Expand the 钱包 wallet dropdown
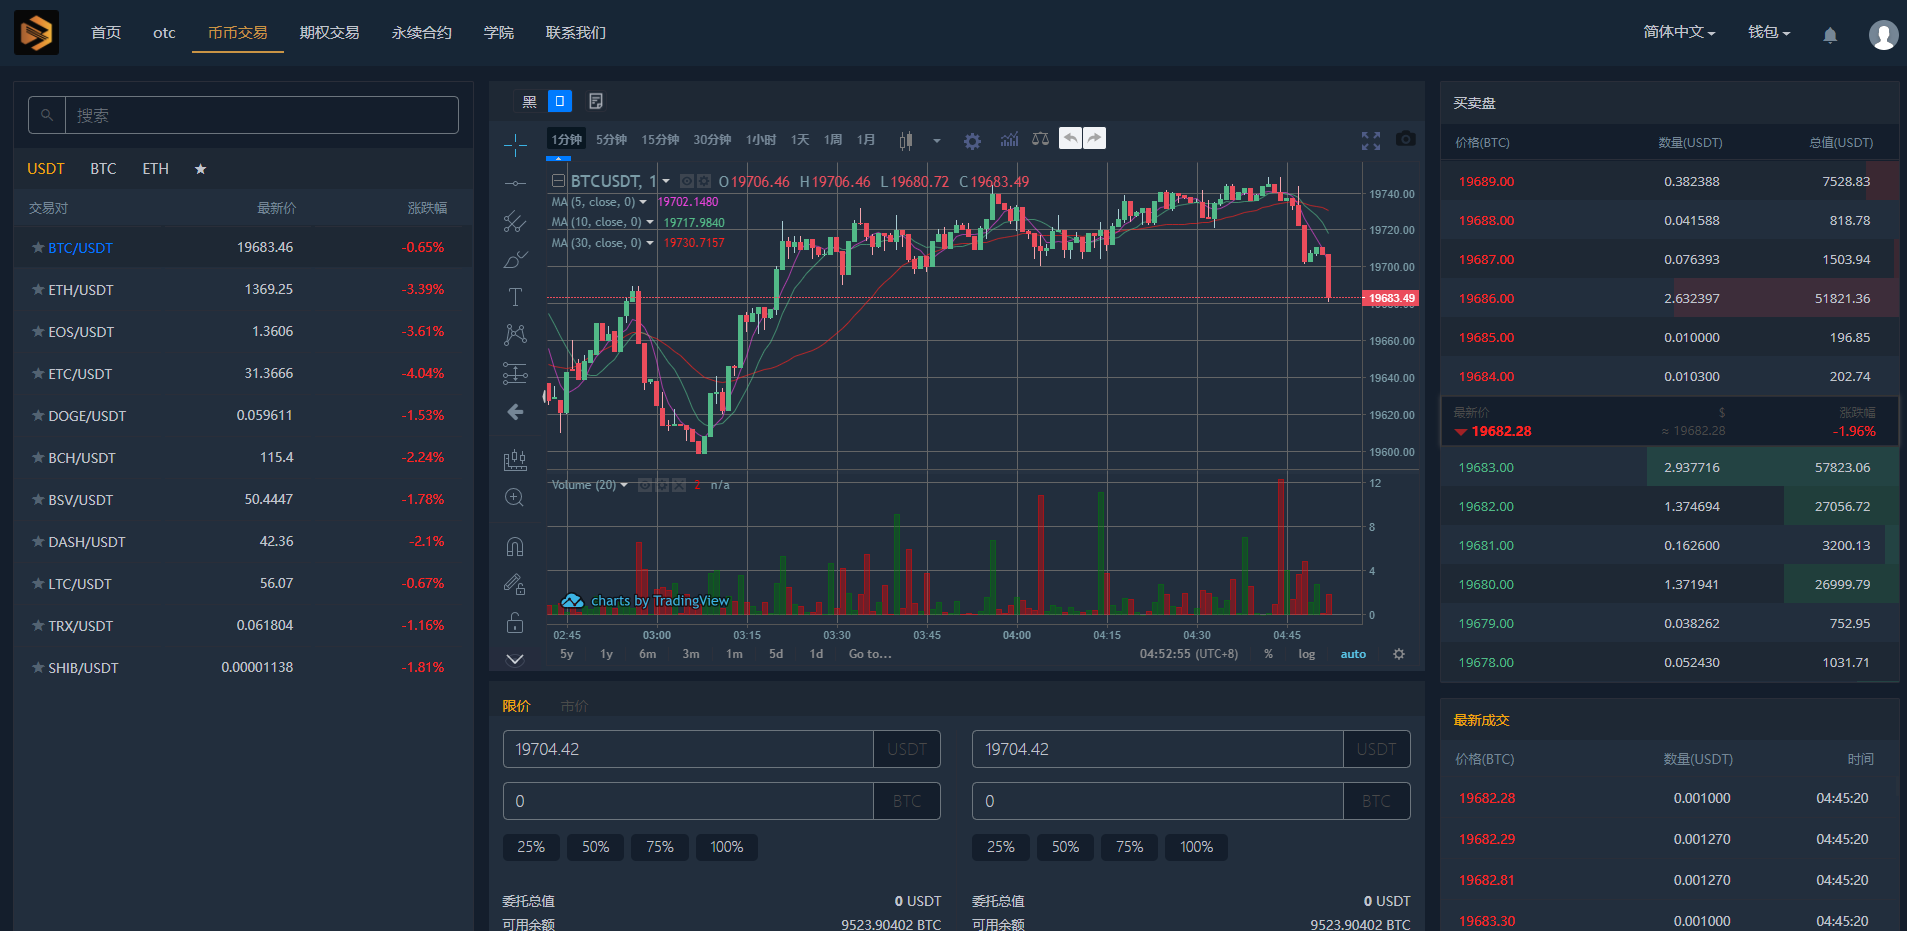Image resolution: width=1907 pixels, height=931 pixels. click(1768, 32)
